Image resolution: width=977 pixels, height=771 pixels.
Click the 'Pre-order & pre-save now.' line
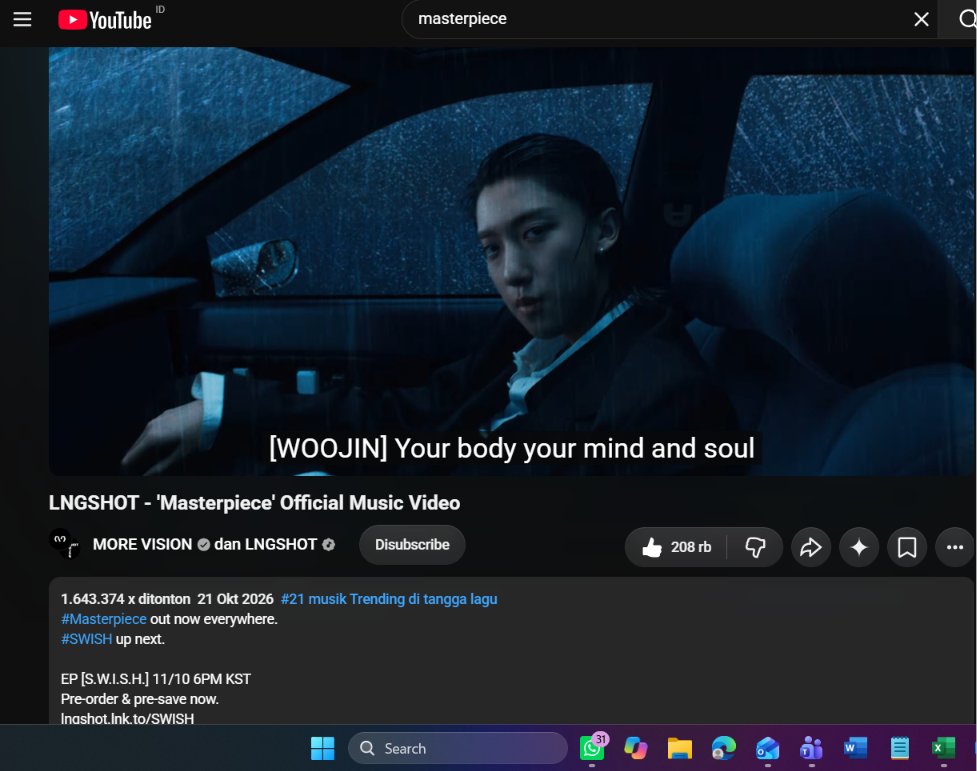click(140, 699)
